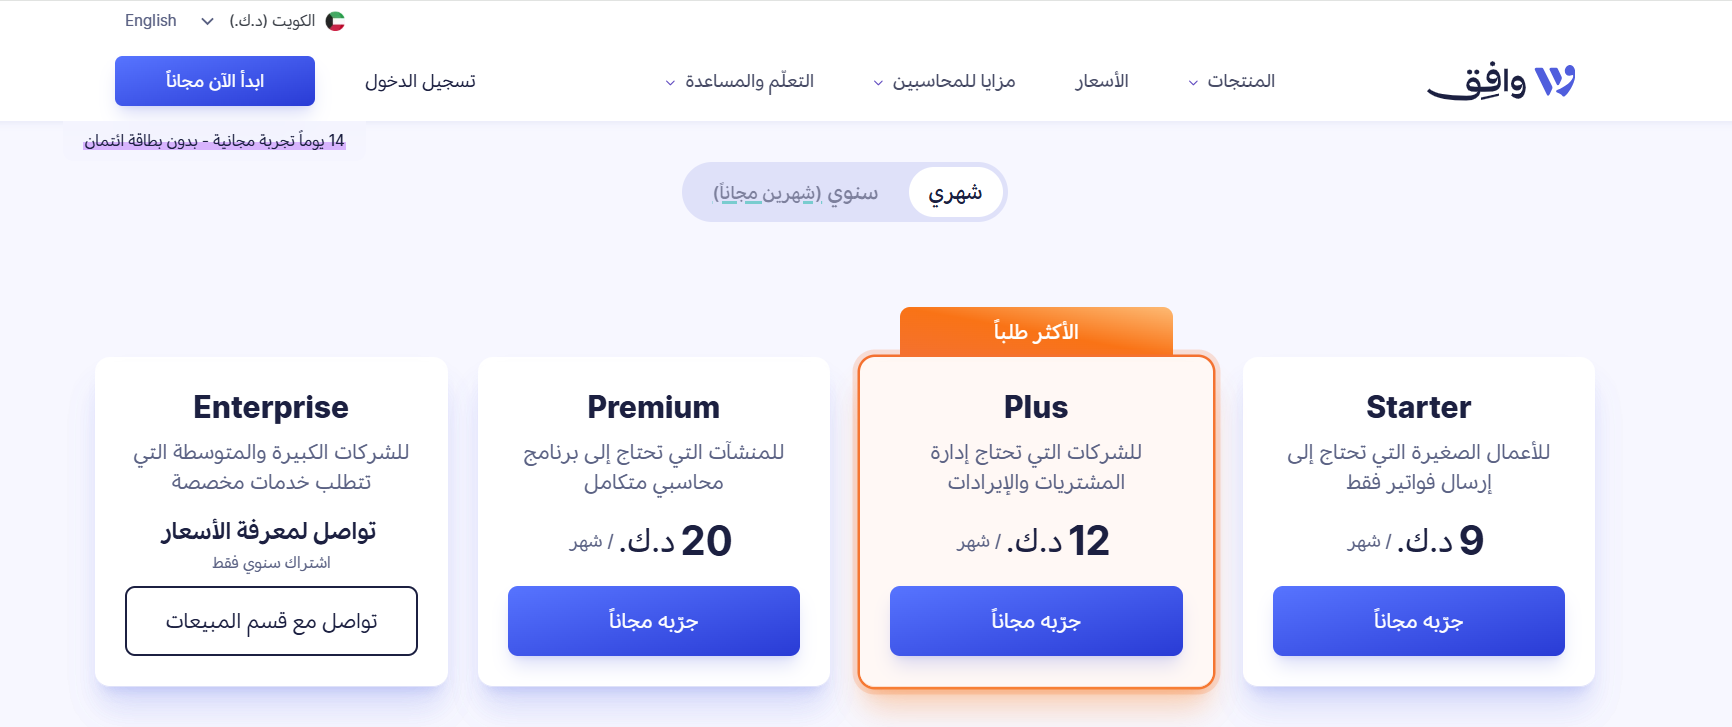Screen dimensions: 1732x727
Task: Toggle the billing period selector
Action: point(844,192)
